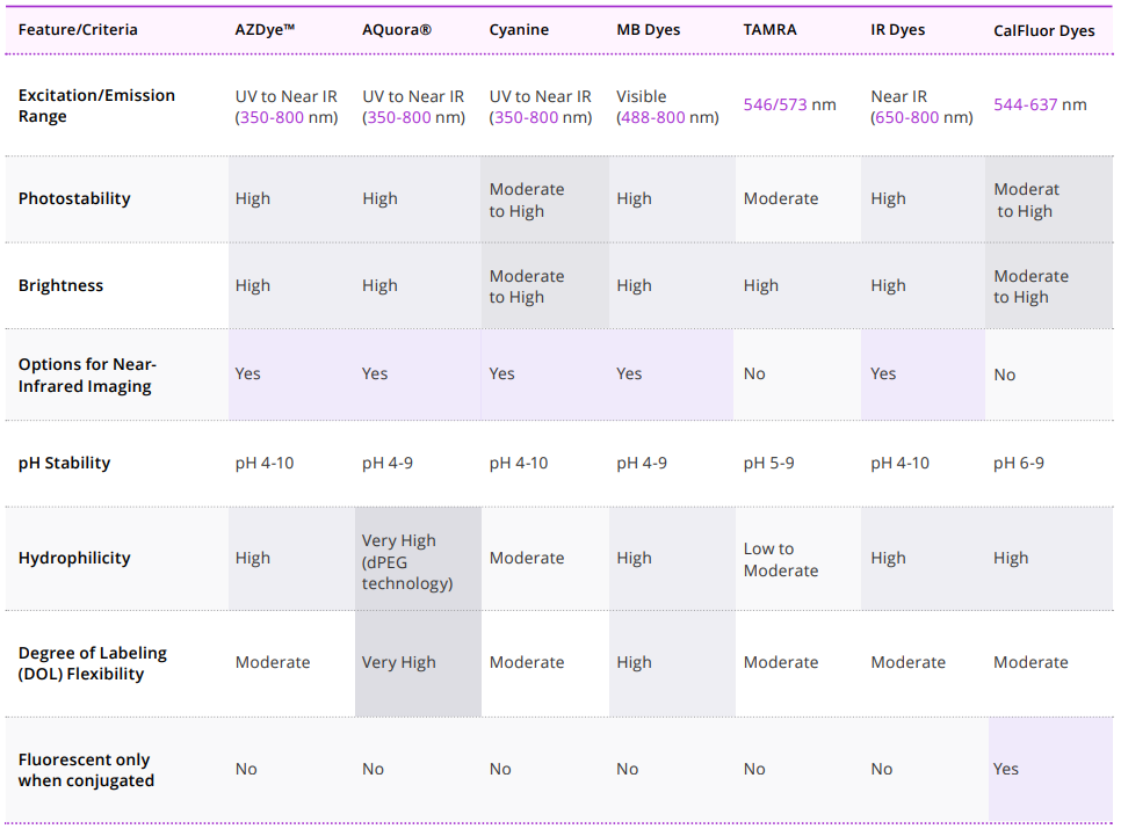
Task: Open the 488-800 wavelength link
Action: pos(653,117)
